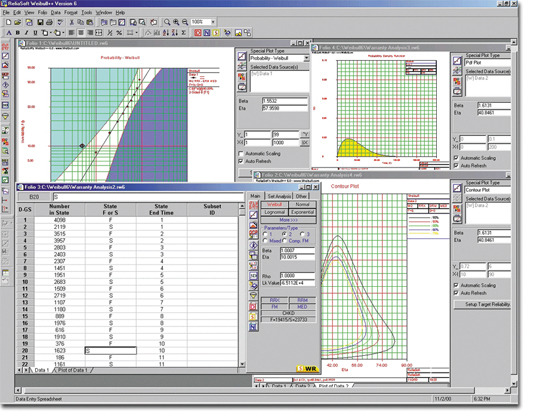The width and height of the screenshot is (537, 419).
Task: Click the Cut scissors icon
Action: (x=71, y=22)
